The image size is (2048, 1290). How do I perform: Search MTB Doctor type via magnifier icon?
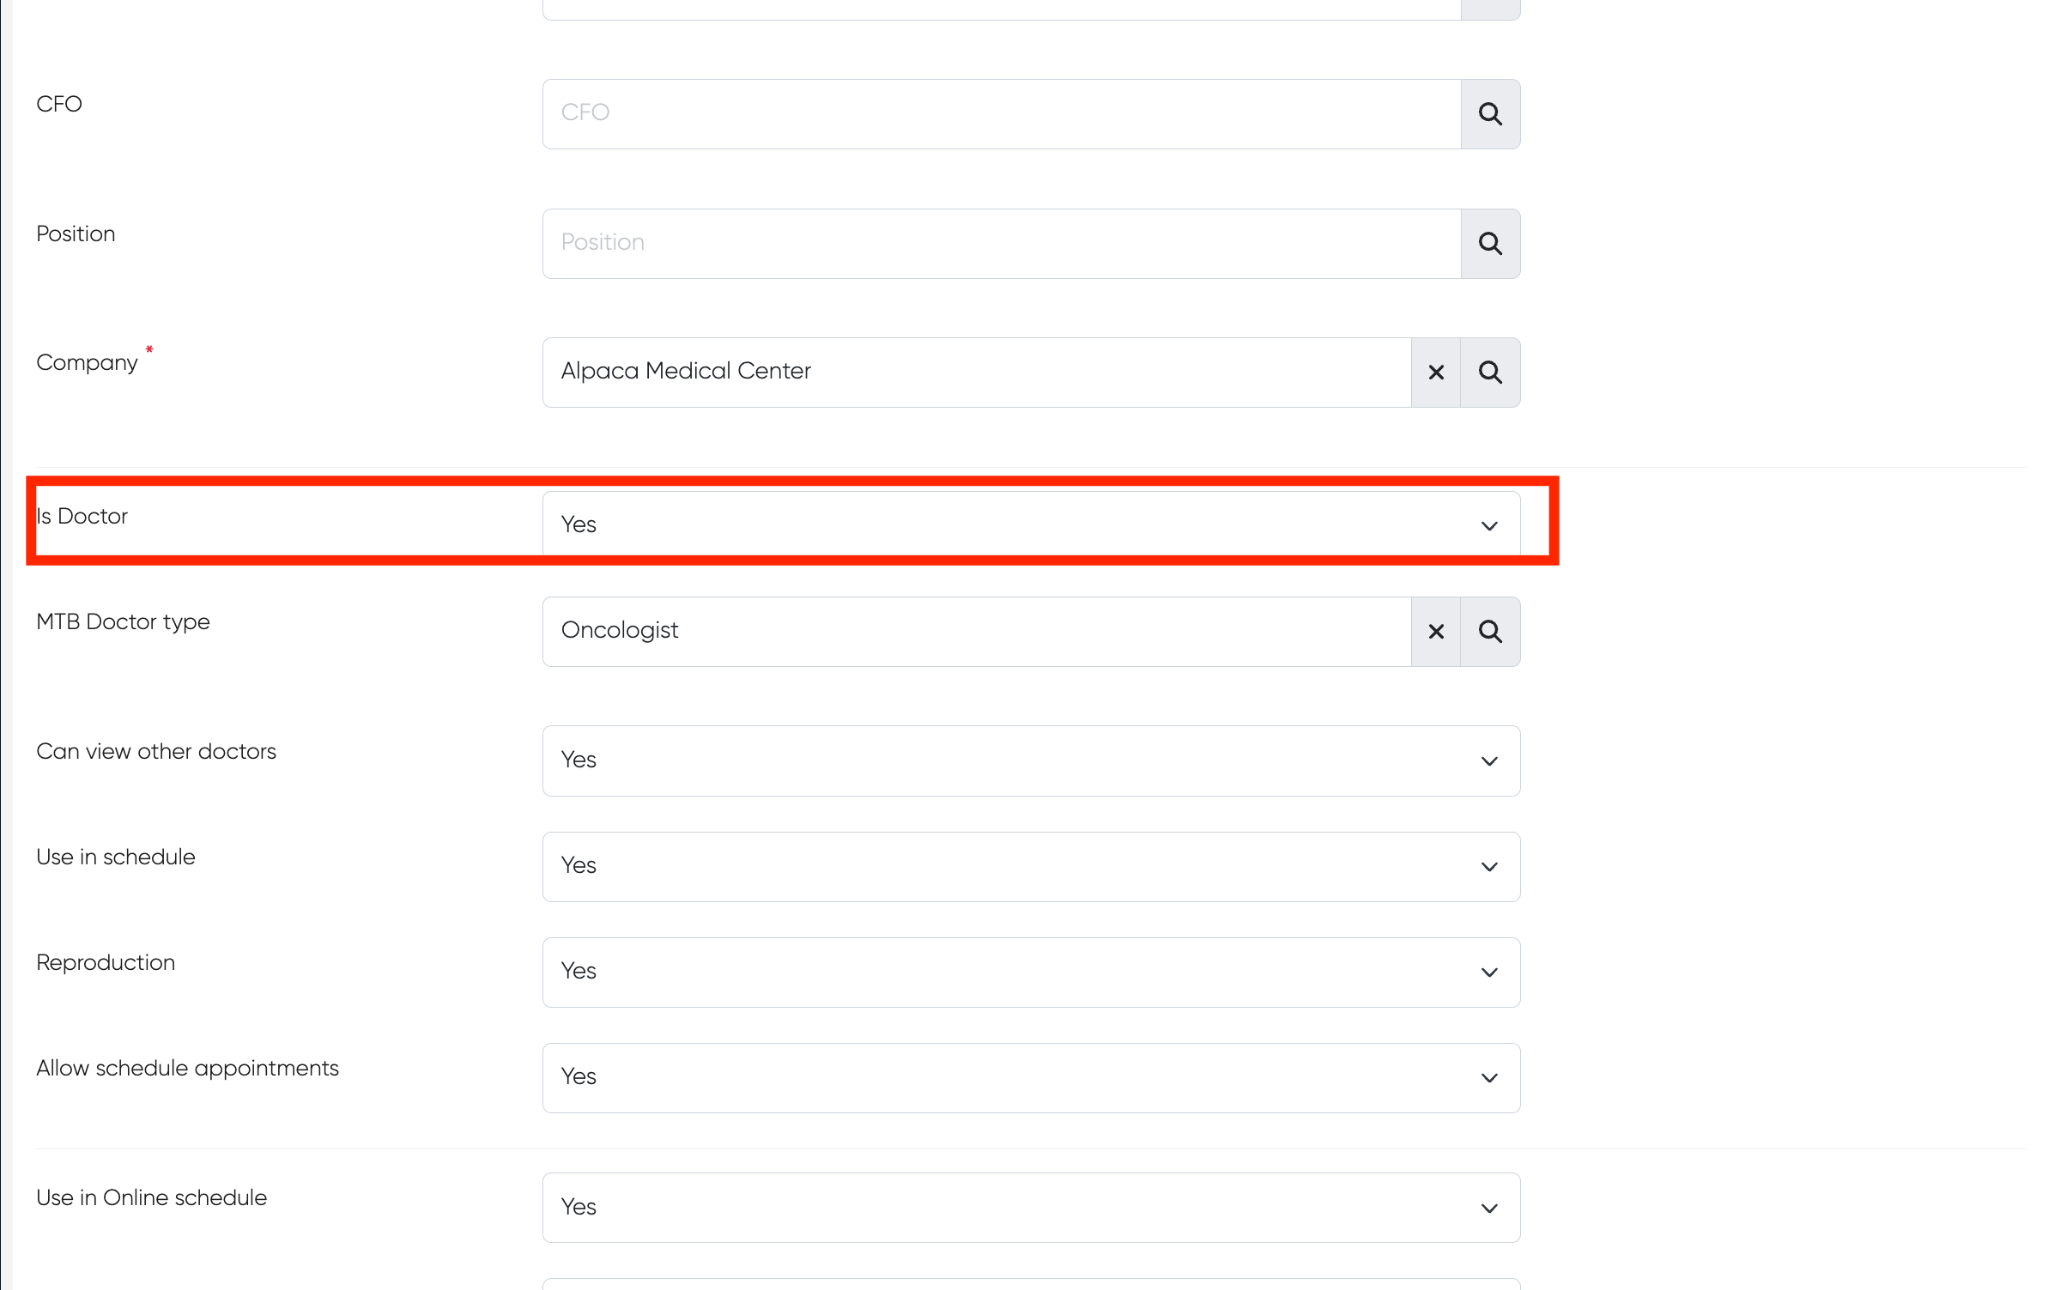tap(1490, 631)
